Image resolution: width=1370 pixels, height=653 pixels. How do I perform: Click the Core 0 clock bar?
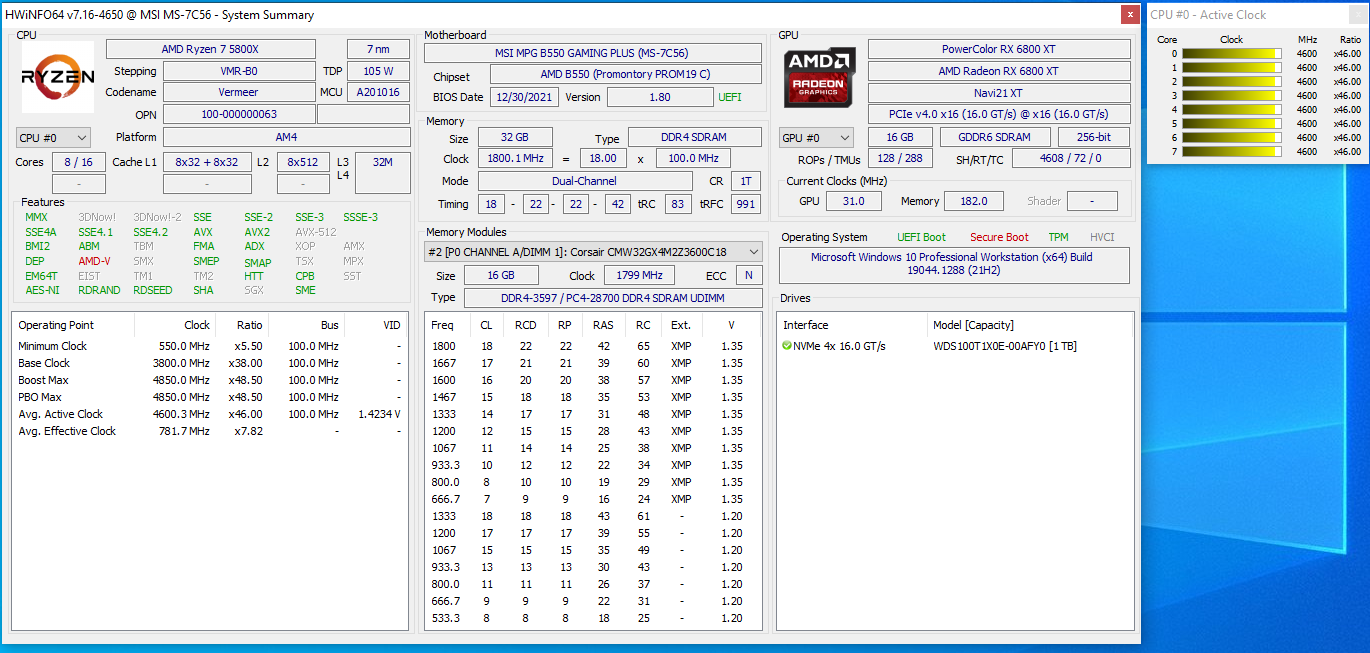pyautogui.click(x=1232, y=54)
